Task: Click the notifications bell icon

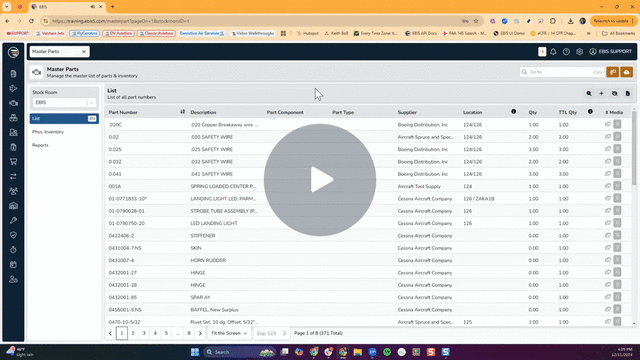Action: click(553, 52)
